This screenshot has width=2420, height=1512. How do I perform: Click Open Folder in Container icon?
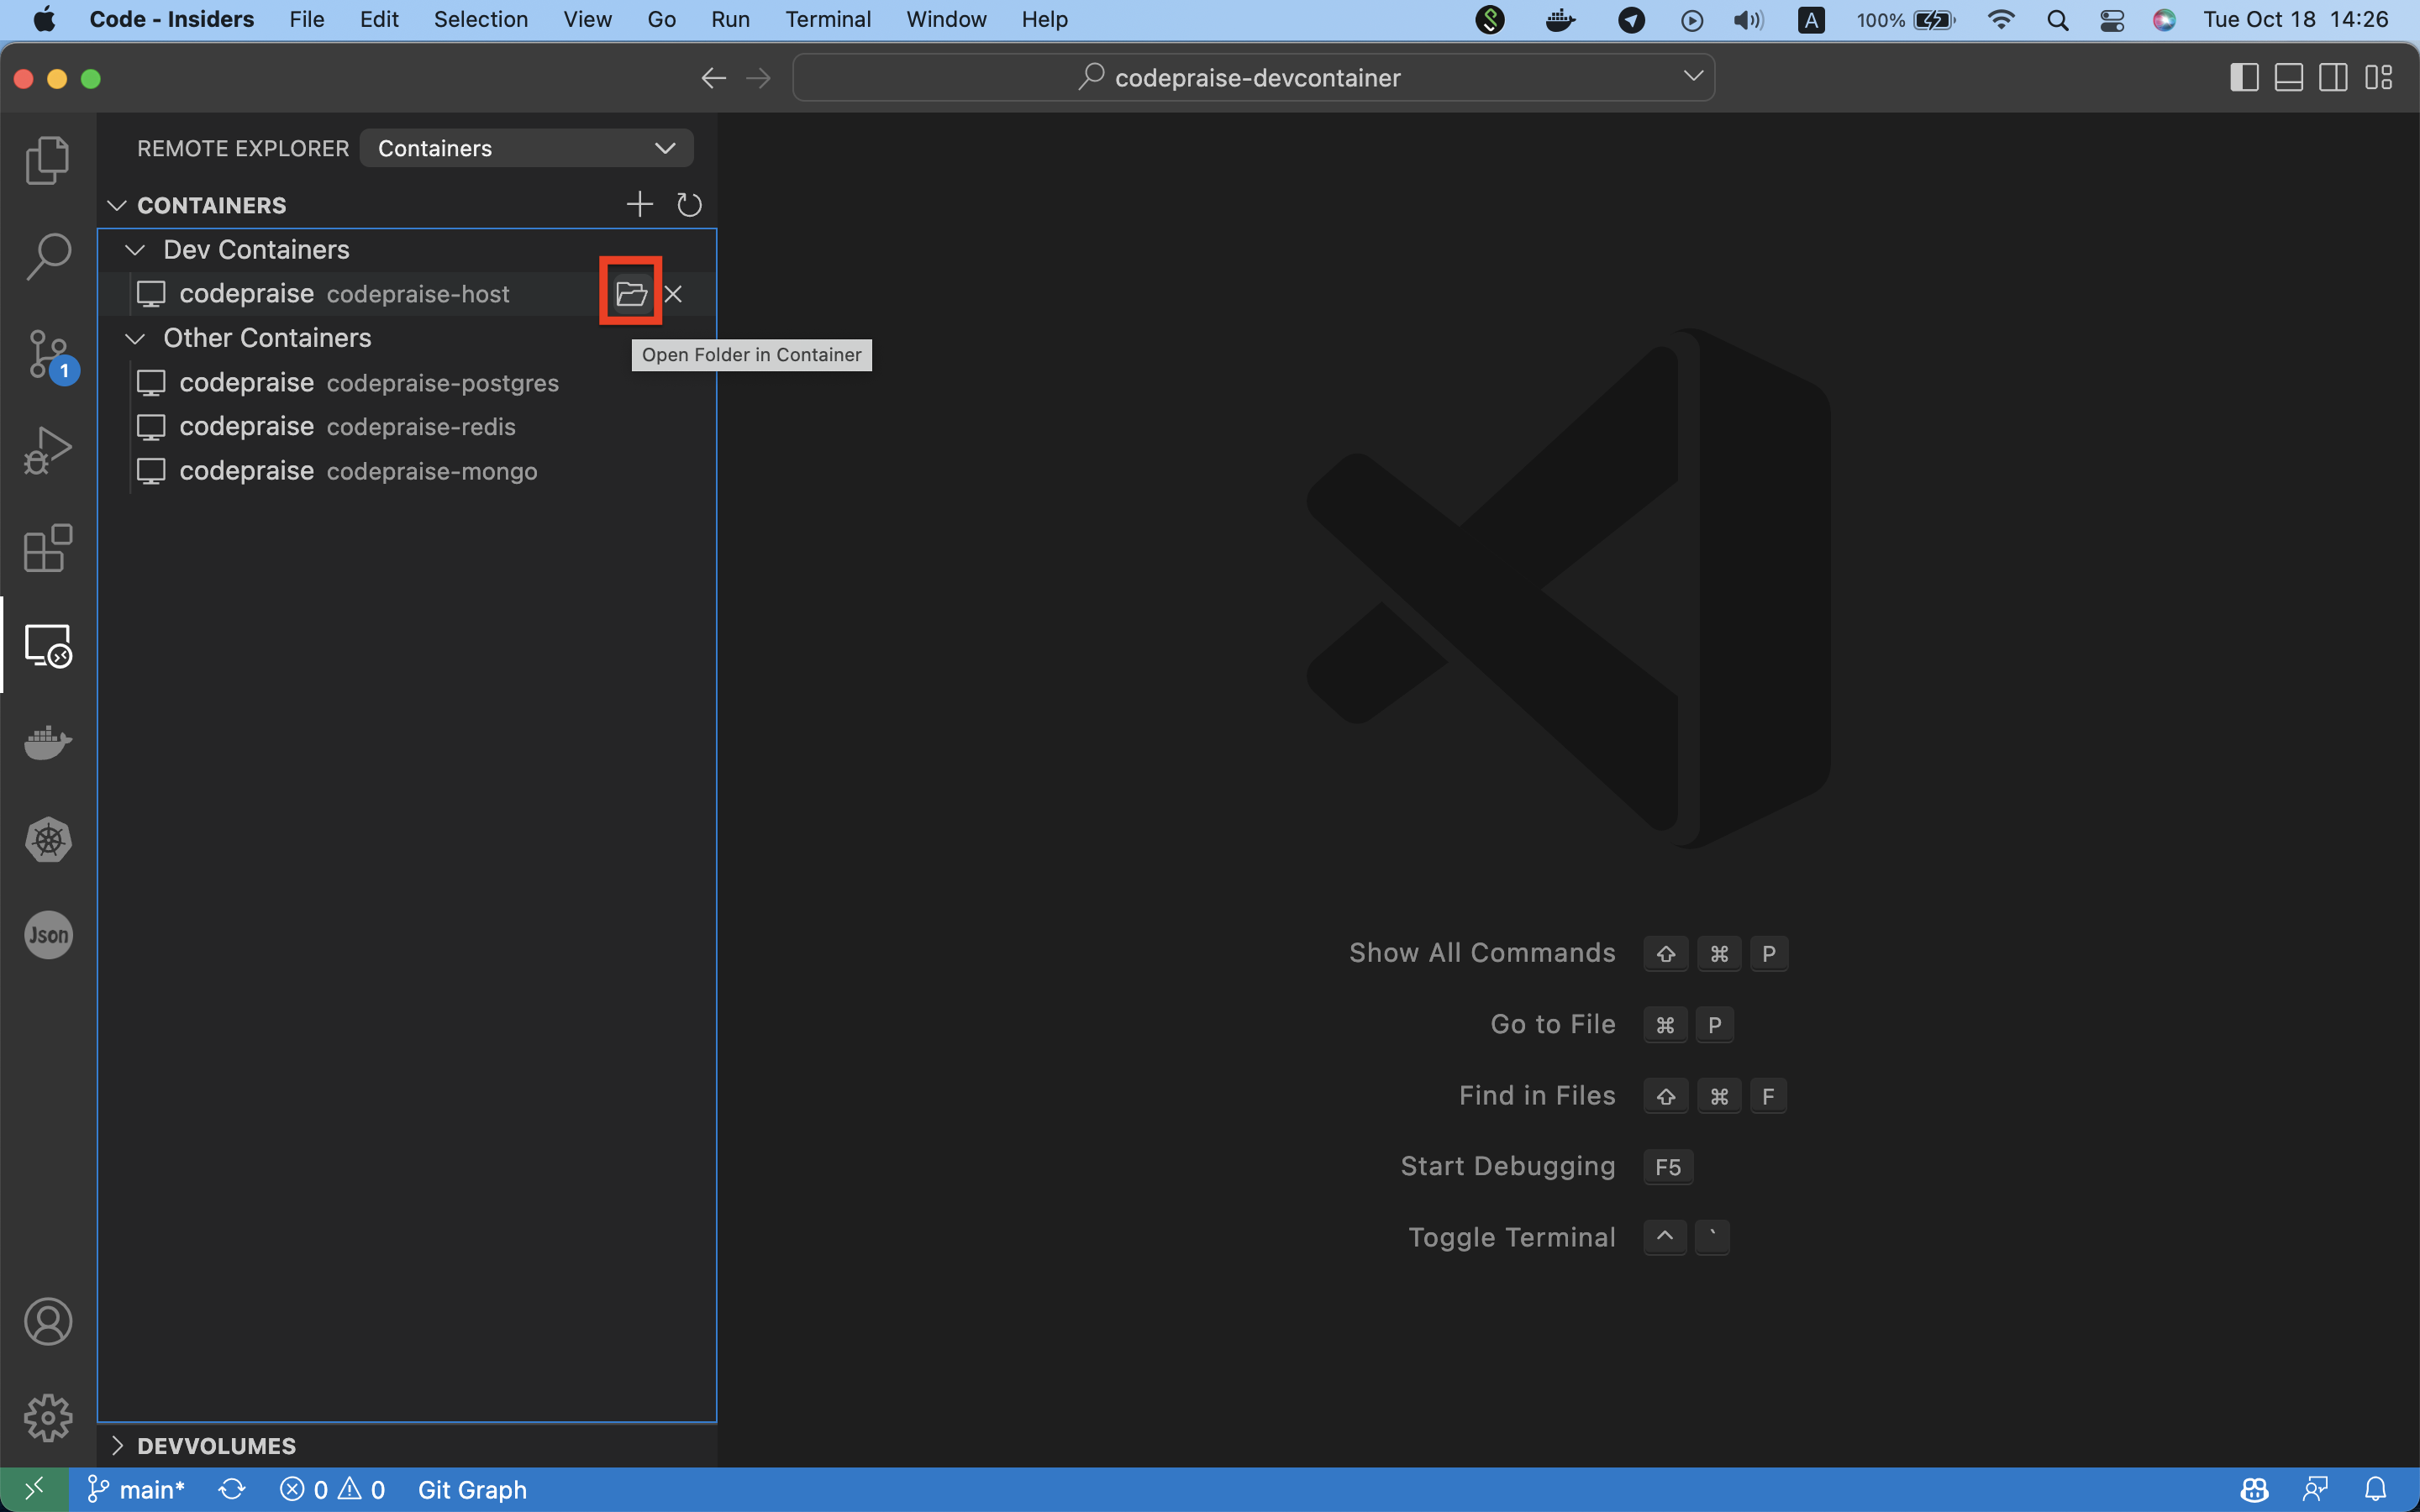point(631,294)
